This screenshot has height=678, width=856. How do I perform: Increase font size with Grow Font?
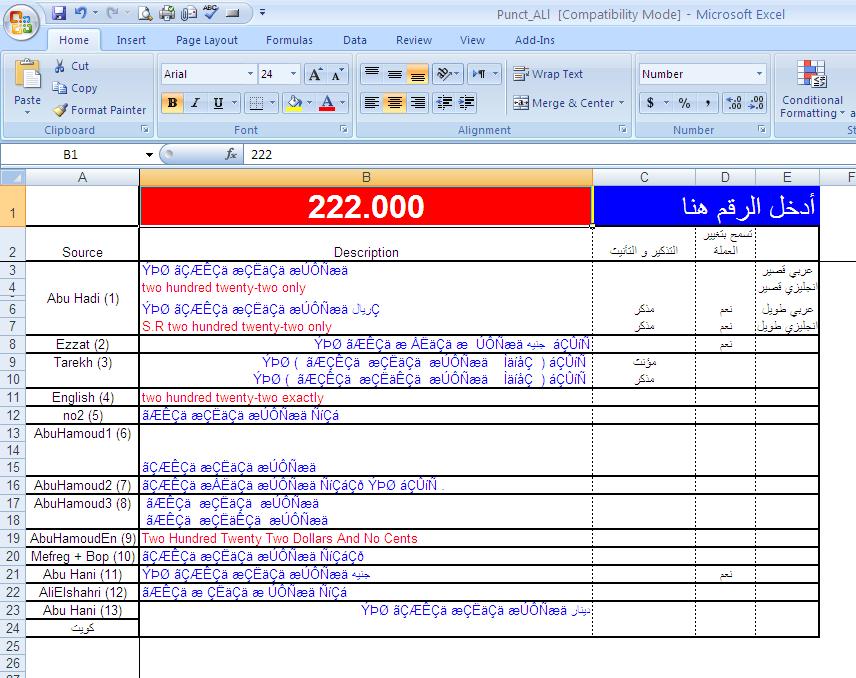click(x=315, y=74)
